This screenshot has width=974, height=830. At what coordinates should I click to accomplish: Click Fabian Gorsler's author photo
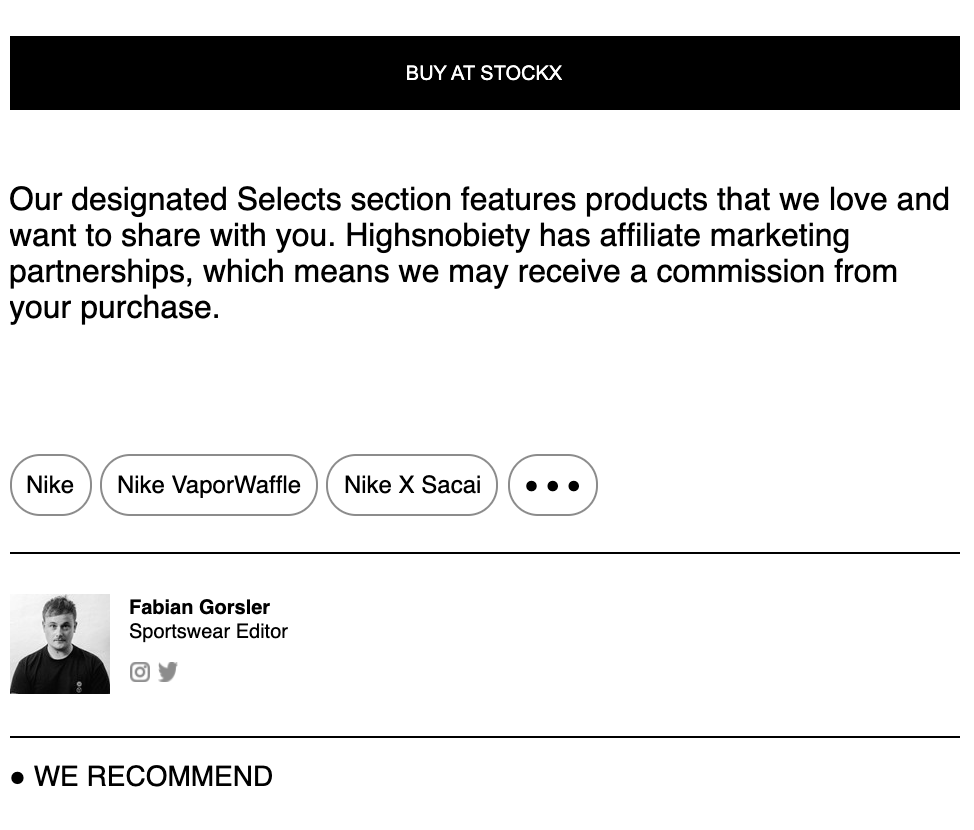click(x=60, y=644)
